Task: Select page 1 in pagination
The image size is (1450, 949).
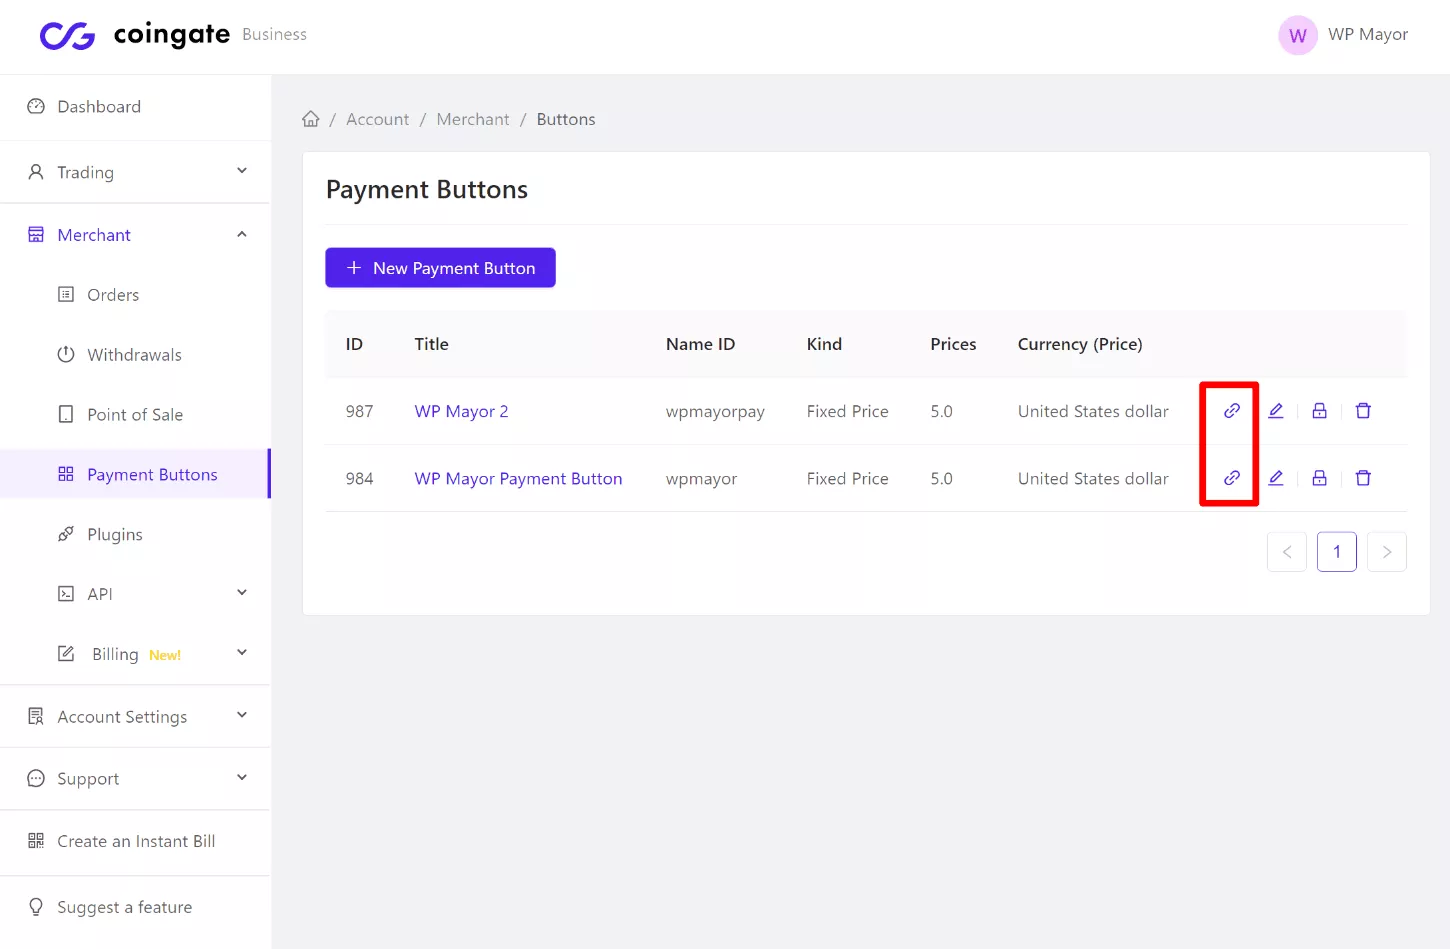Action: pos(1337,552)
